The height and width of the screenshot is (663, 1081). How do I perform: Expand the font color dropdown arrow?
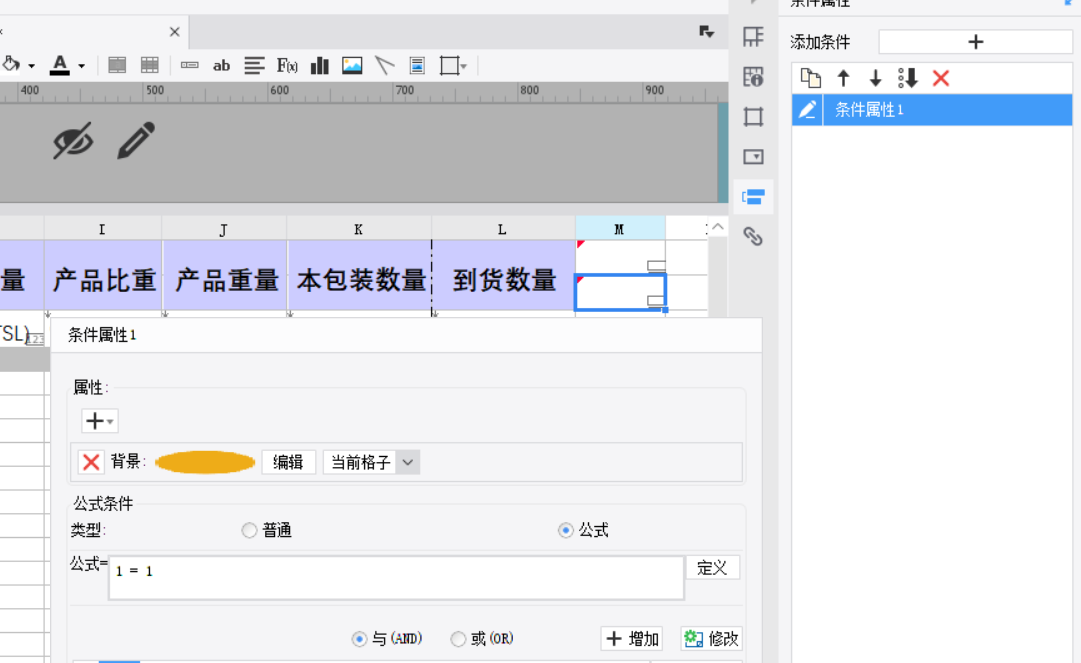point(81,66)
